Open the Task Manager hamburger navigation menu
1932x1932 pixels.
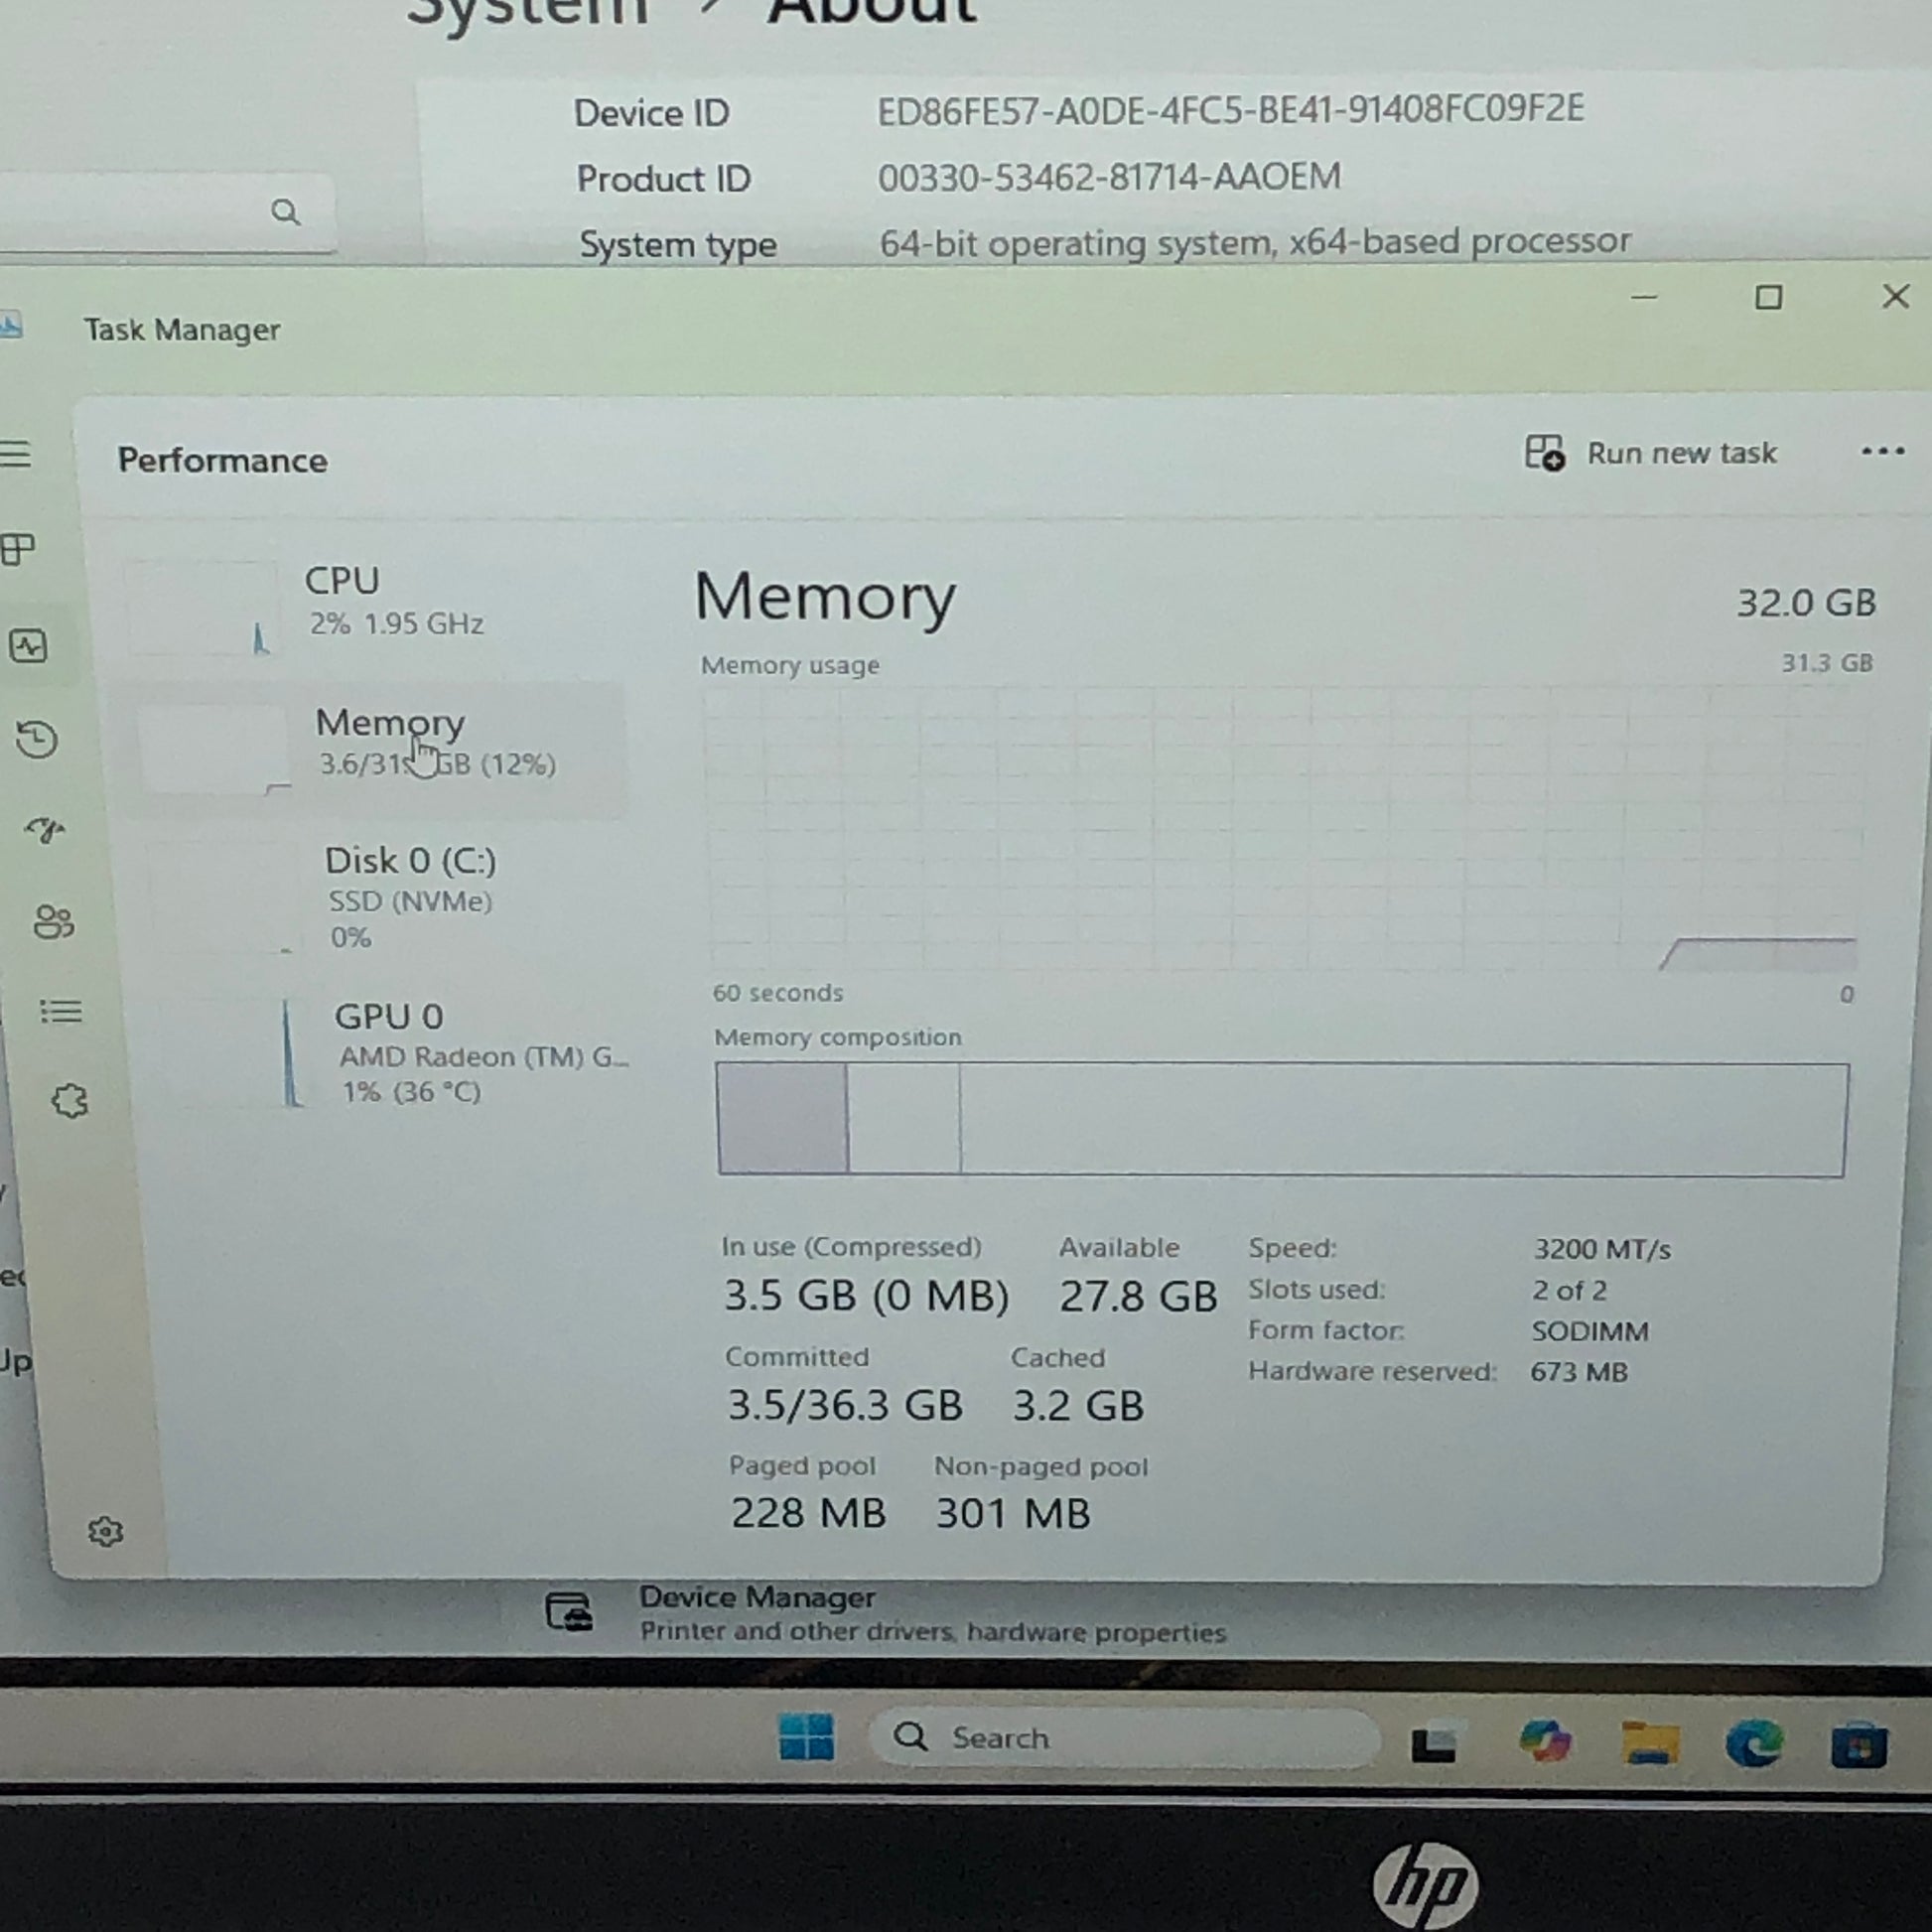tap(16, 455)
